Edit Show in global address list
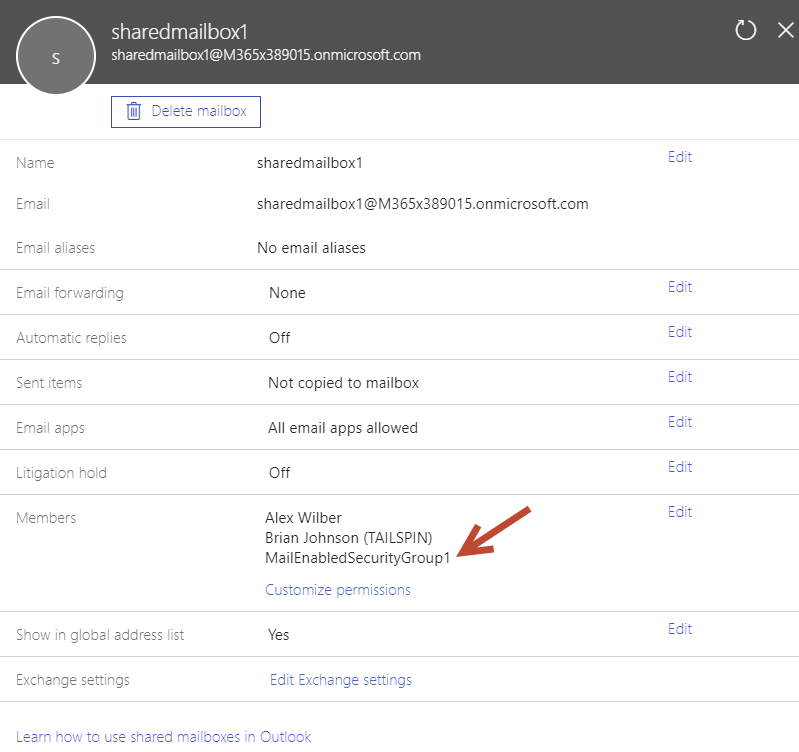This screenshot has height=752, width=799. tap(680, 629)
